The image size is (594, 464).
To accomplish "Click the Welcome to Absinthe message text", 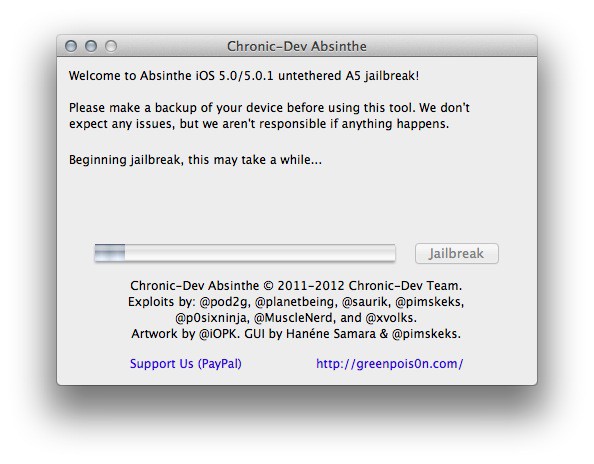I will coord(244,76).
